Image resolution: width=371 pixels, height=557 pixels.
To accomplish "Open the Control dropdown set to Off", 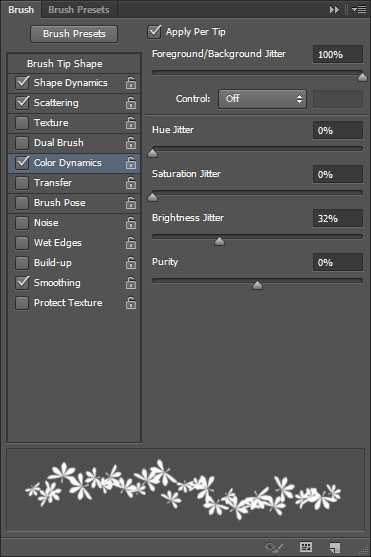I will click(262, 99).
